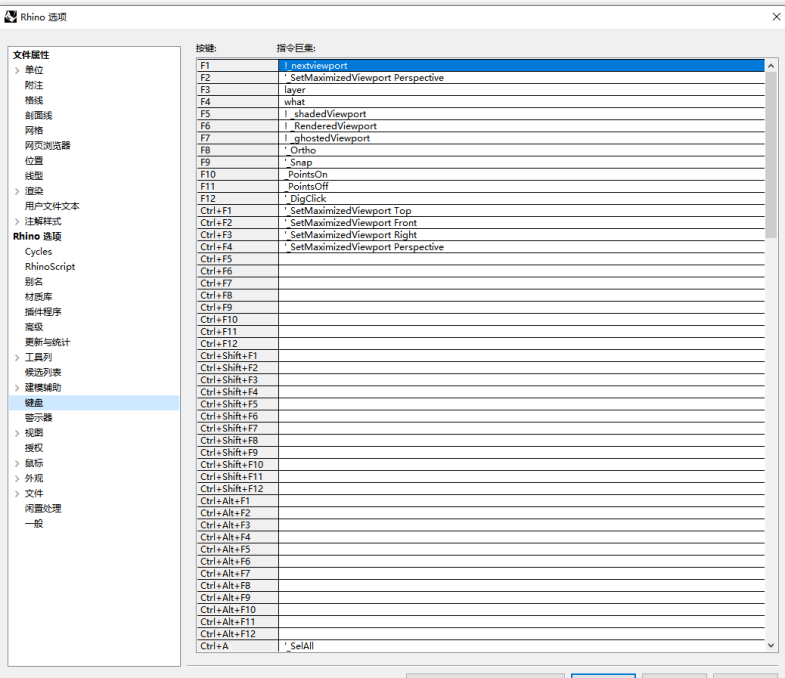Close the Rhino options dialog

pyautogui.click(x=776, y=17)
